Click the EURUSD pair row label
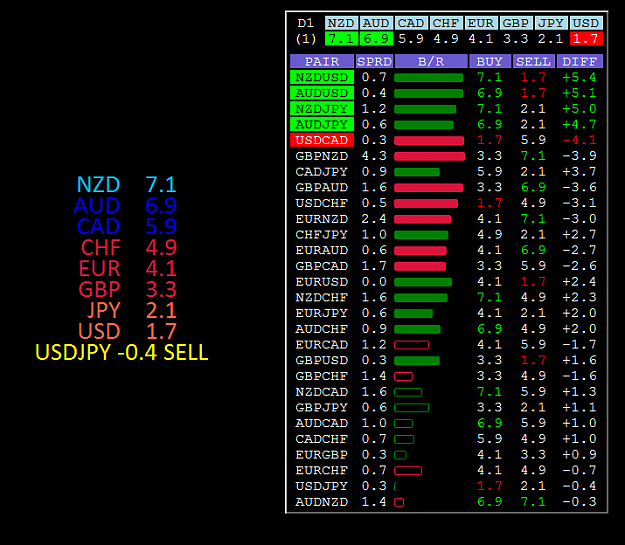Screen dimensions: 625x545 click(x=322, y=282)
